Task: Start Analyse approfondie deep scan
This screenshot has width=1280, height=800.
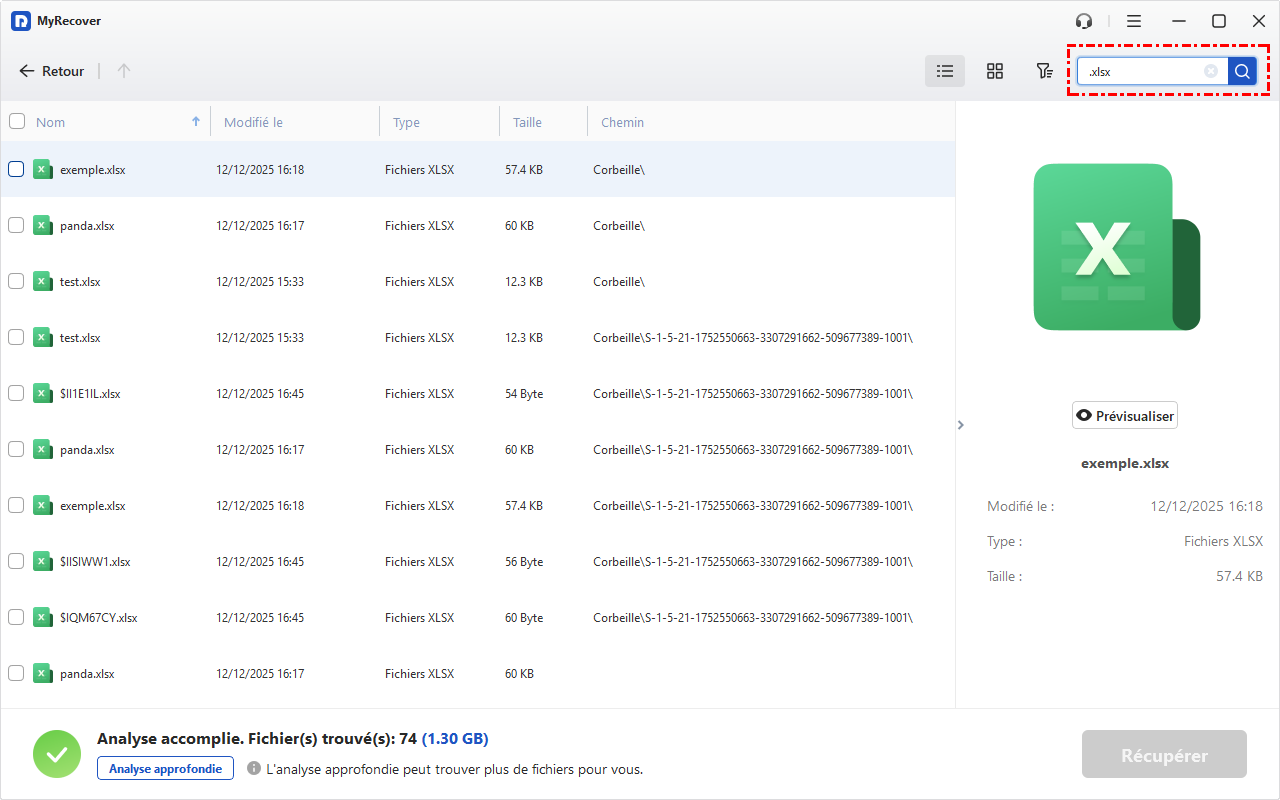Action: click(165, 768)
